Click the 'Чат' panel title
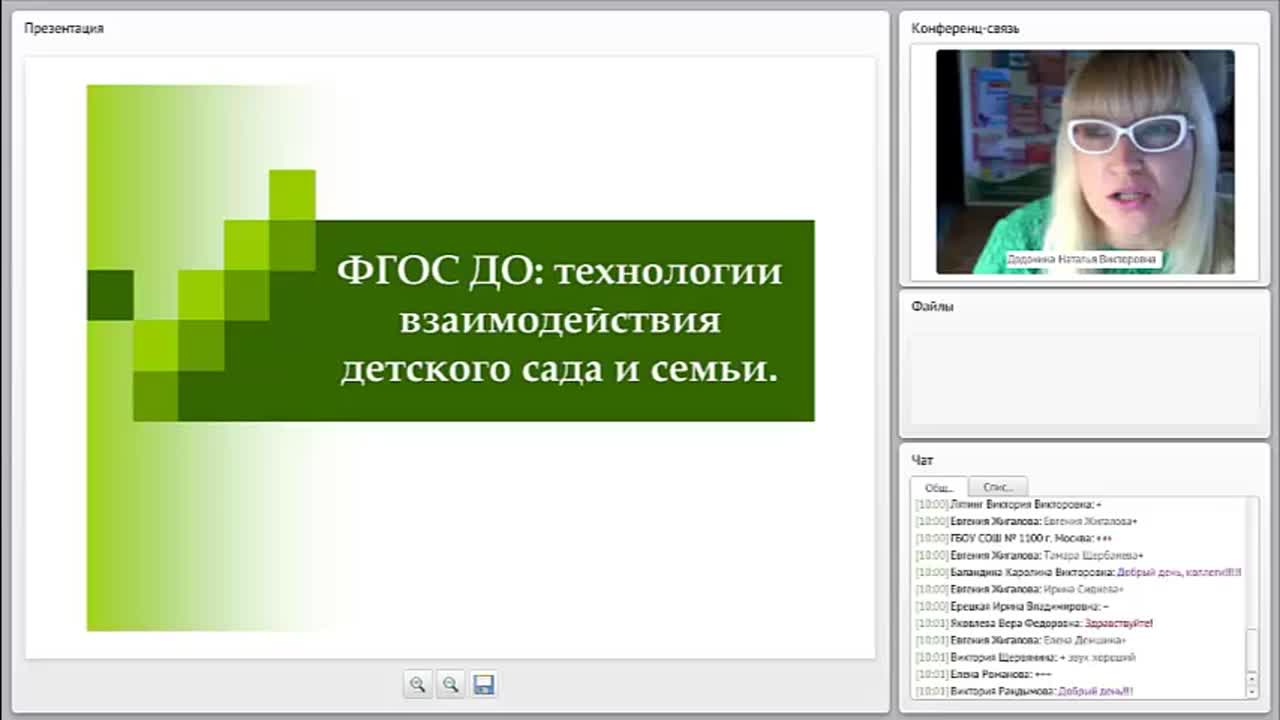Image resolution: width=1280 pixels, height=720 pixels. pos(922,461)
